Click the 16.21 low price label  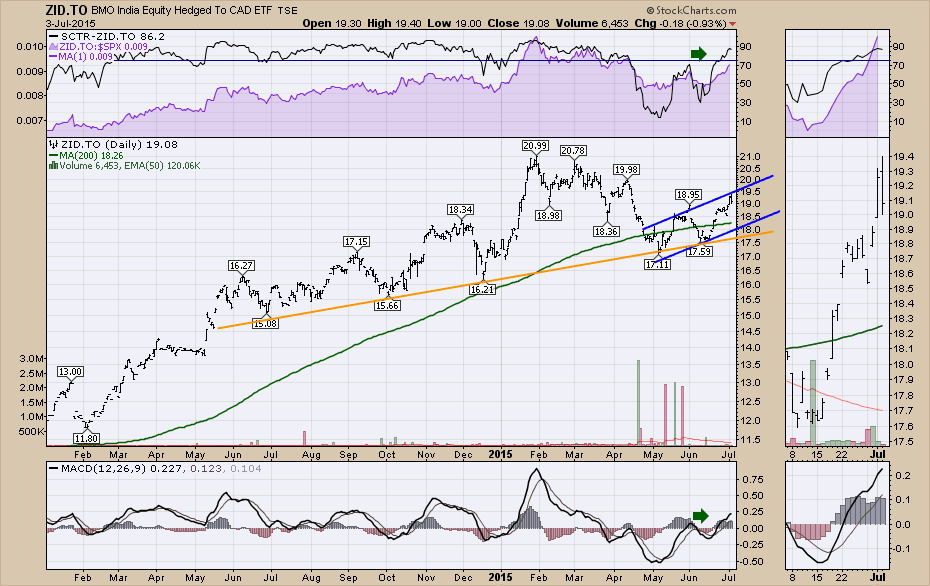click(x=482, y=289)
